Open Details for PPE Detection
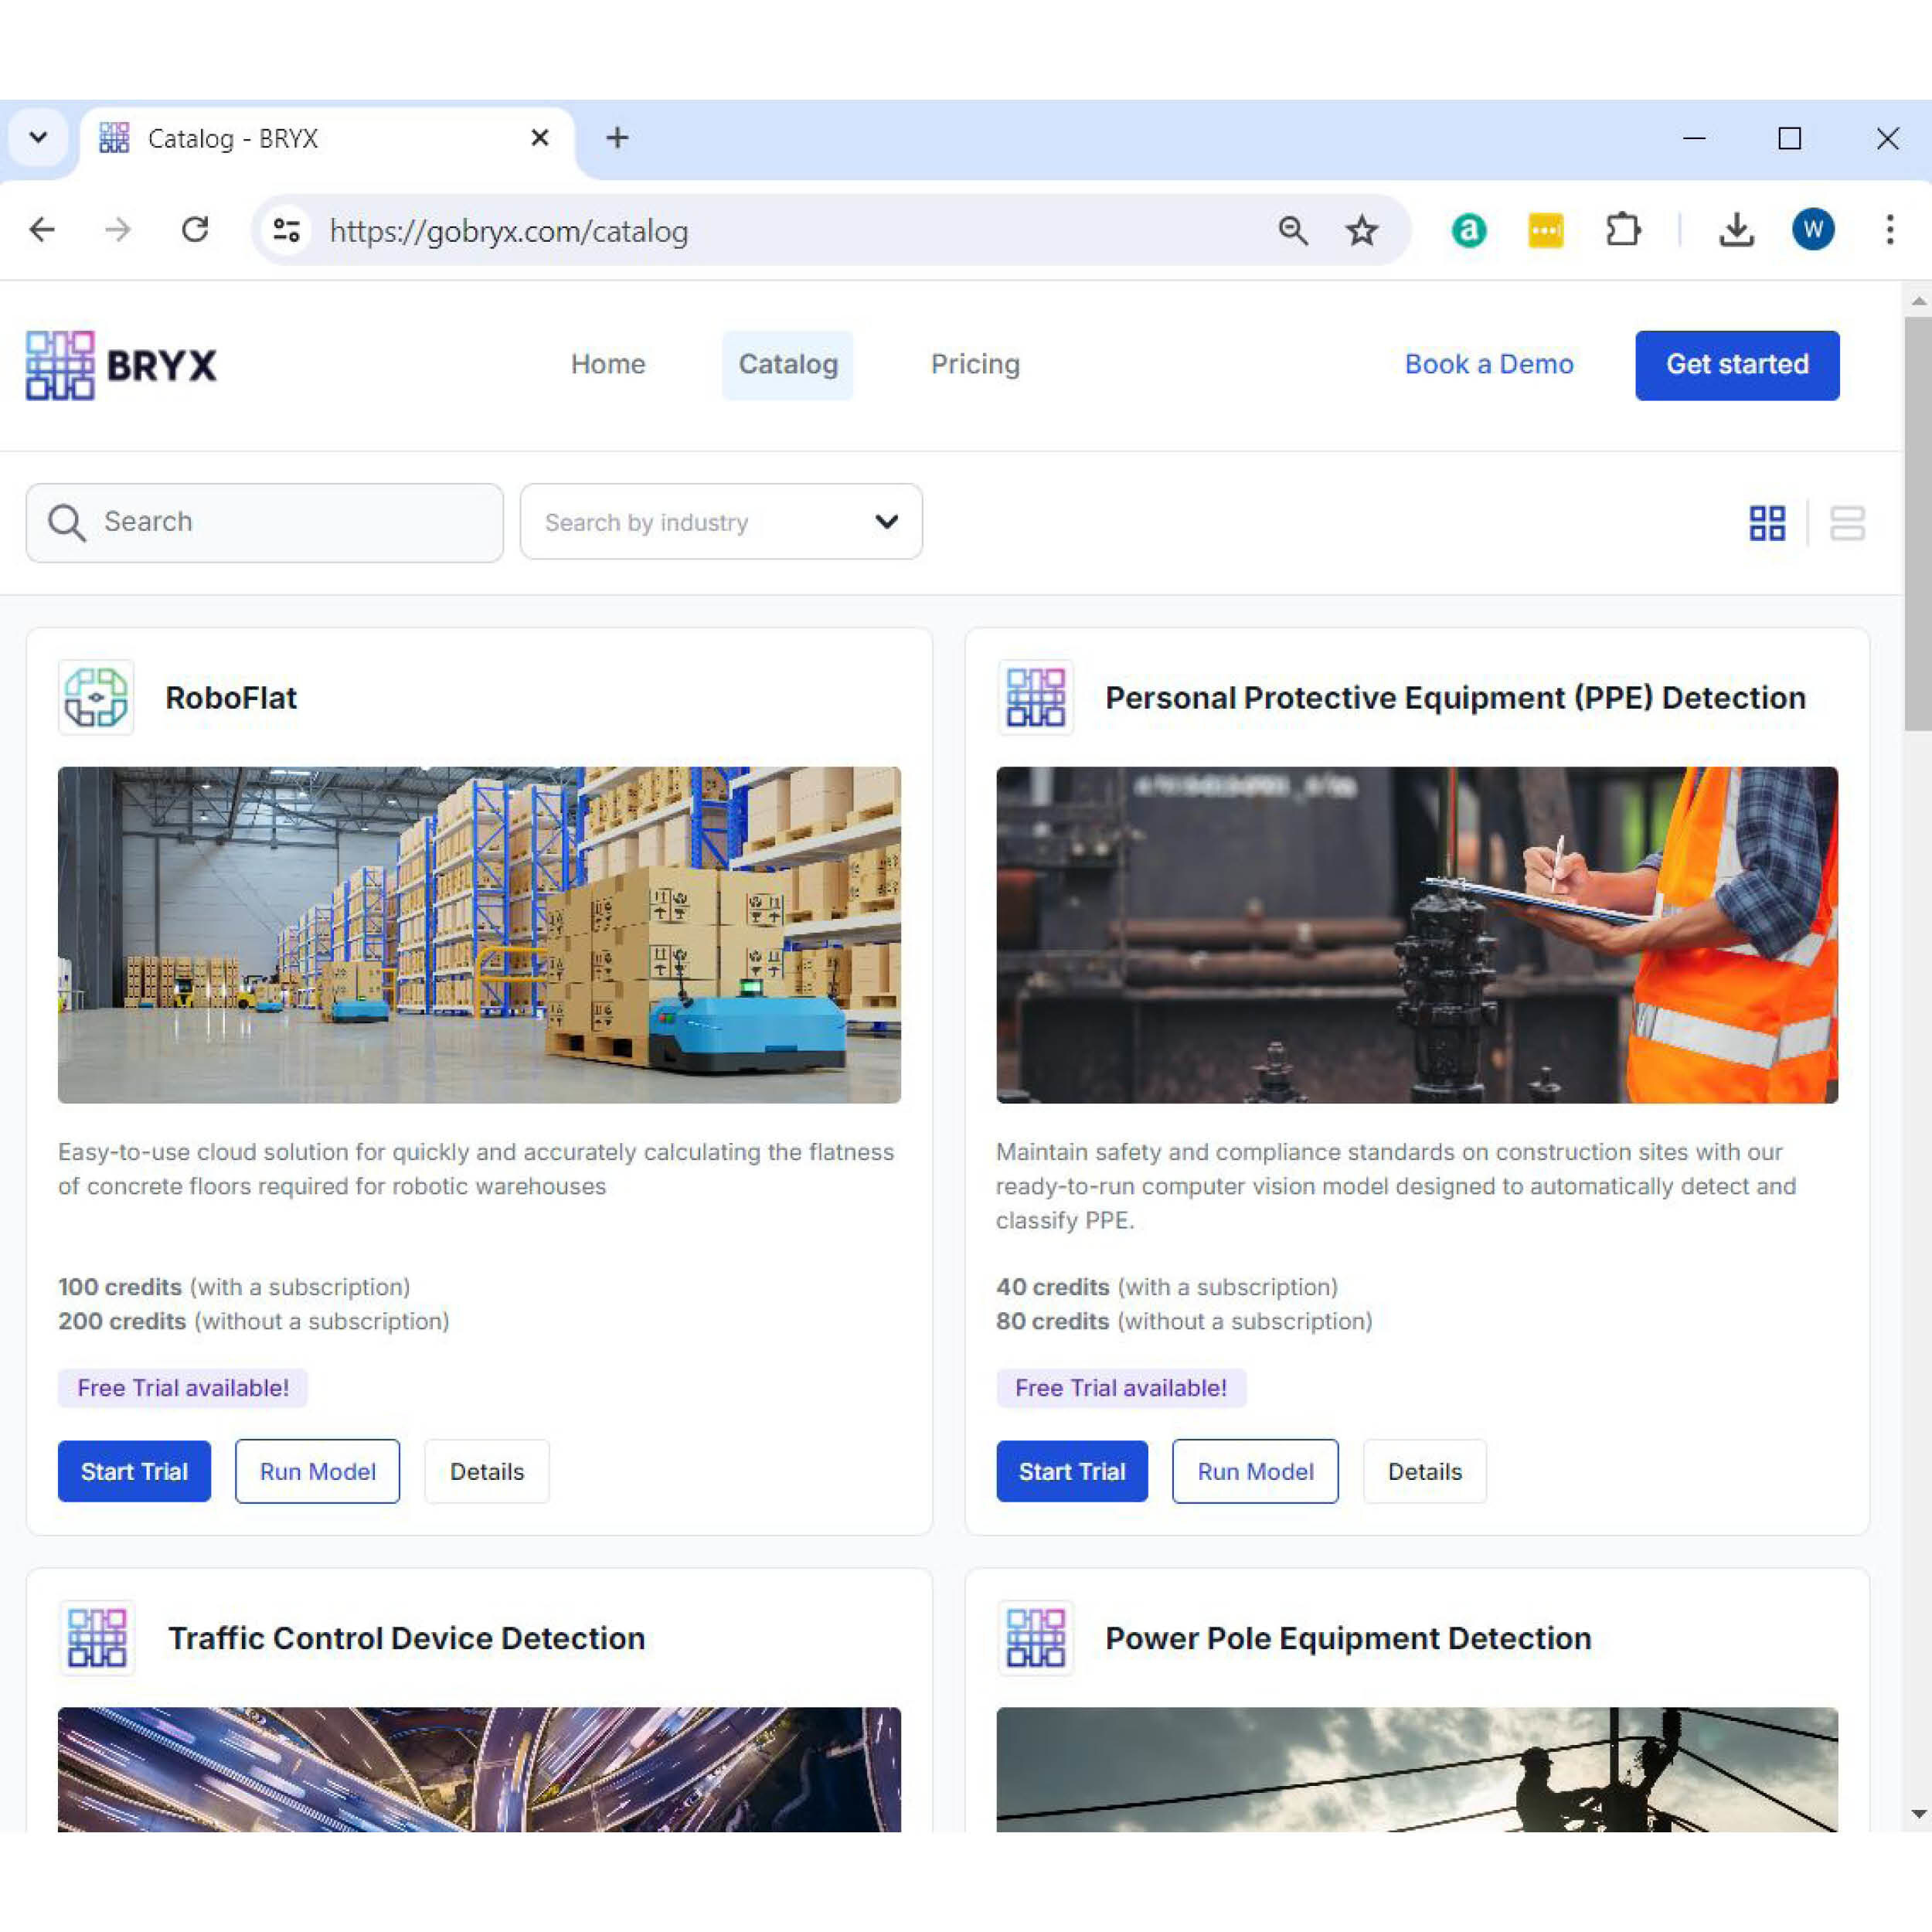This screenshot has width=1932, height=1932. (x=1425, y=1471)
